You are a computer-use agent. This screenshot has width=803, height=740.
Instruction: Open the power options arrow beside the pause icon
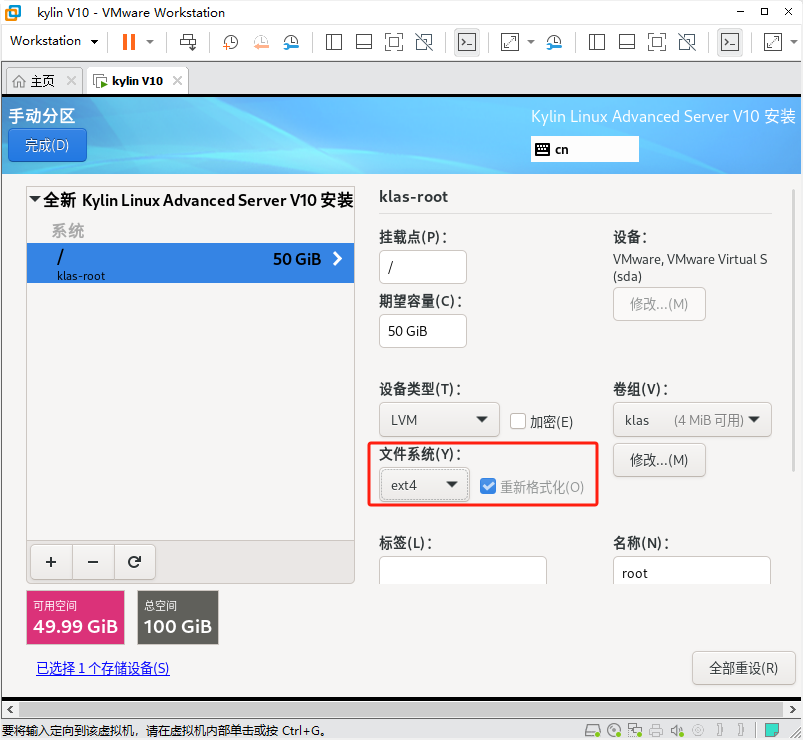[x=150, y=41]
